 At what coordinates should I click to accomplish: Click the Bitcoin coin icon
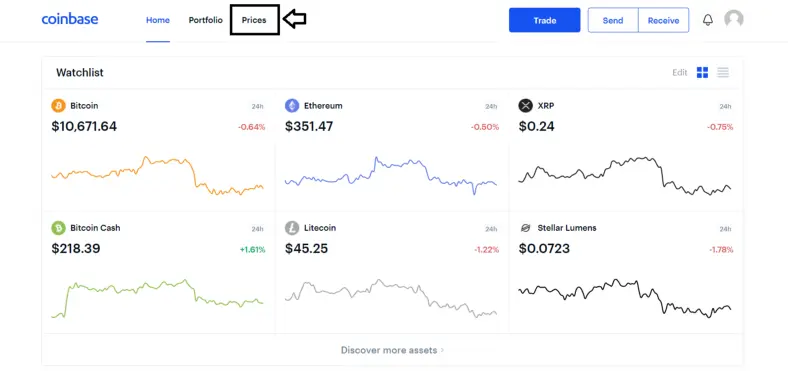coord(58,106)
